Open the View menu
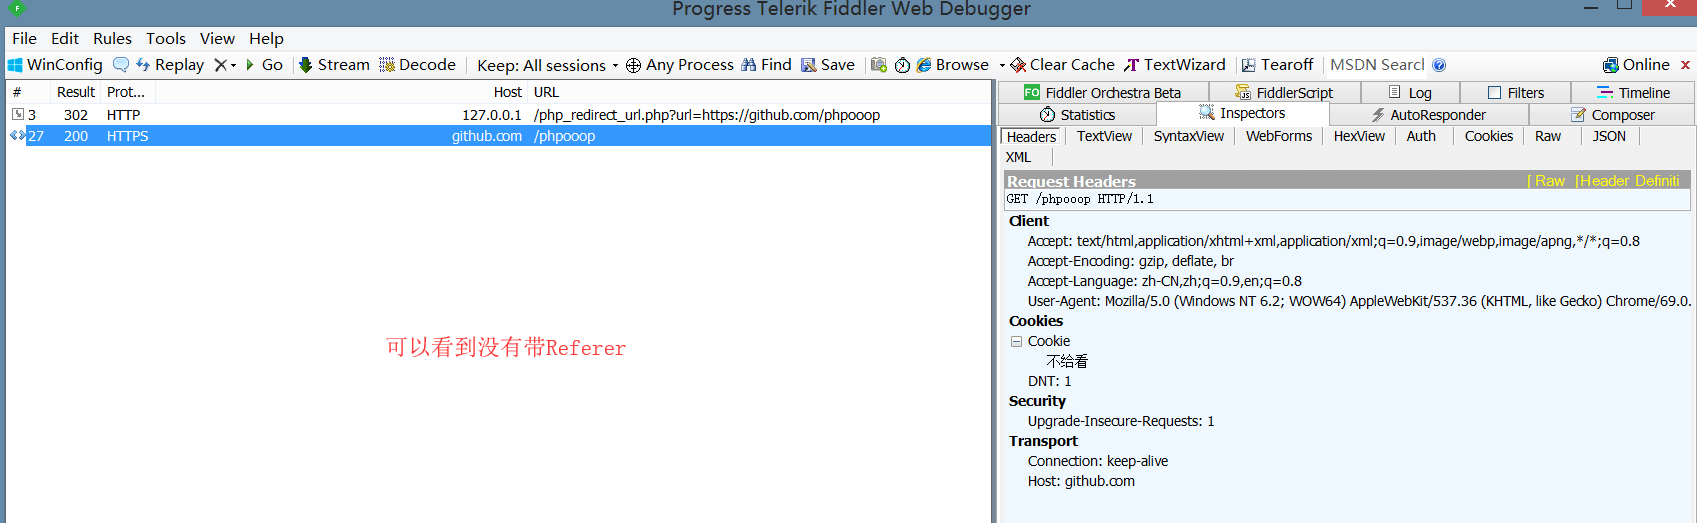This screenshot has width=1697, height=523. click(217, 38)
